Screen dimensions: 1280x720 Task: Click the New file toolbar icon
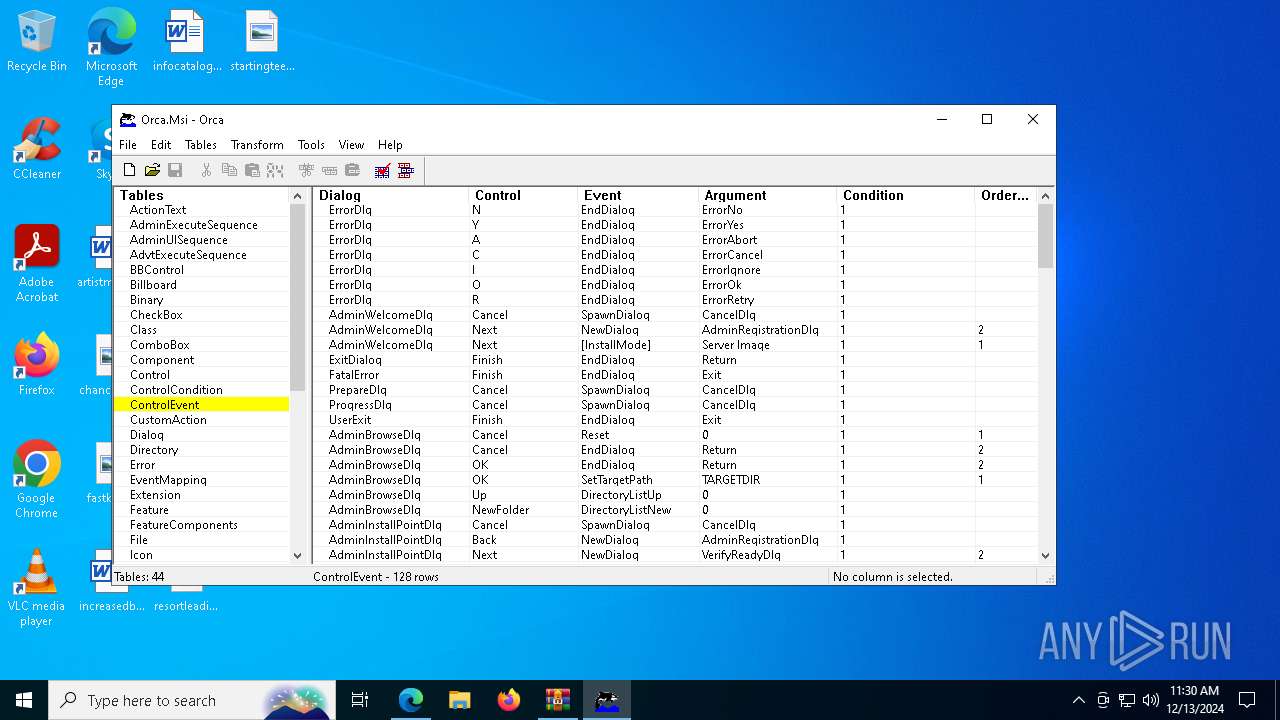[129, 171]
